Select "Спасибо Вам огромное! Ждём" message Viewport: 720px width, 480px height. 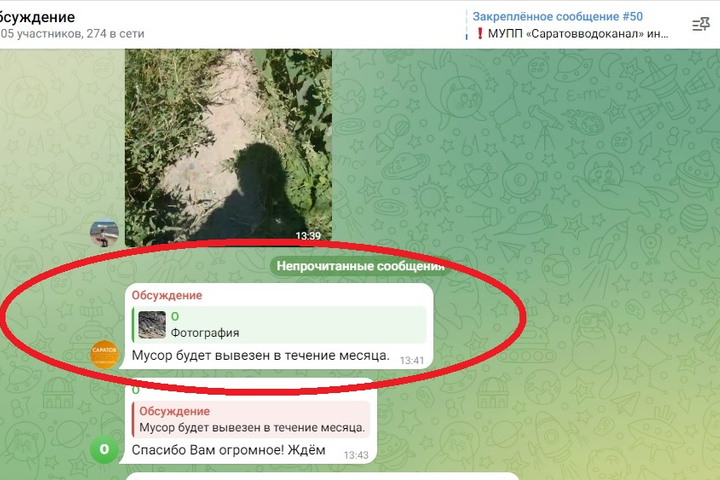(228, 450)
